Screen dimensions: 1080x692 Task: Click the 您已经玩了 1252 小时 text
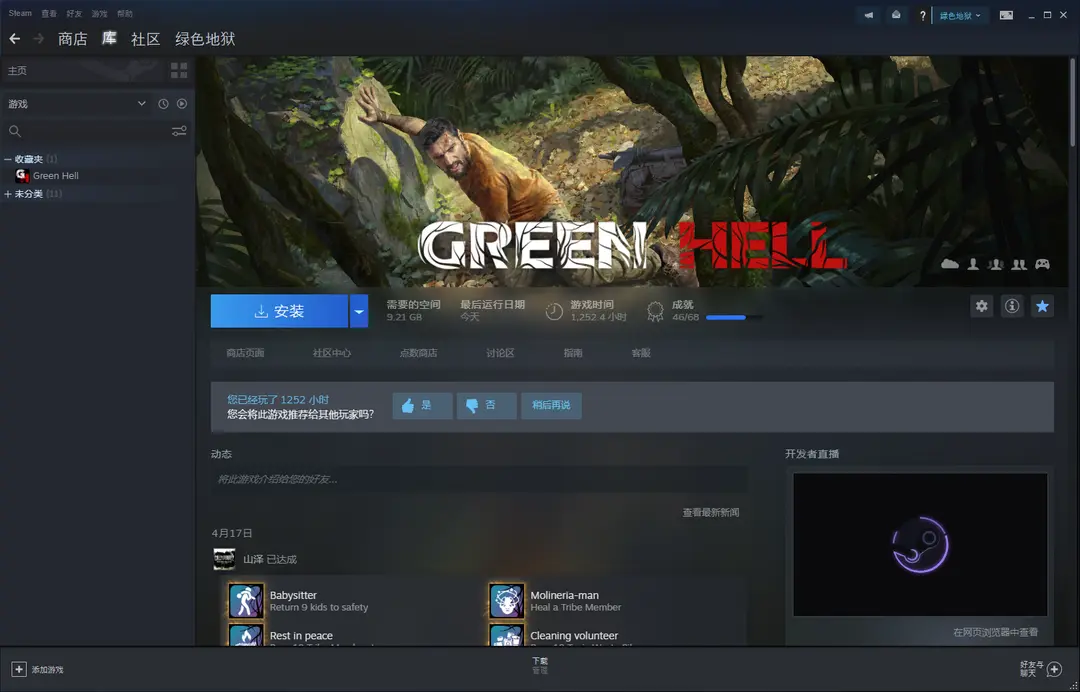278,399
